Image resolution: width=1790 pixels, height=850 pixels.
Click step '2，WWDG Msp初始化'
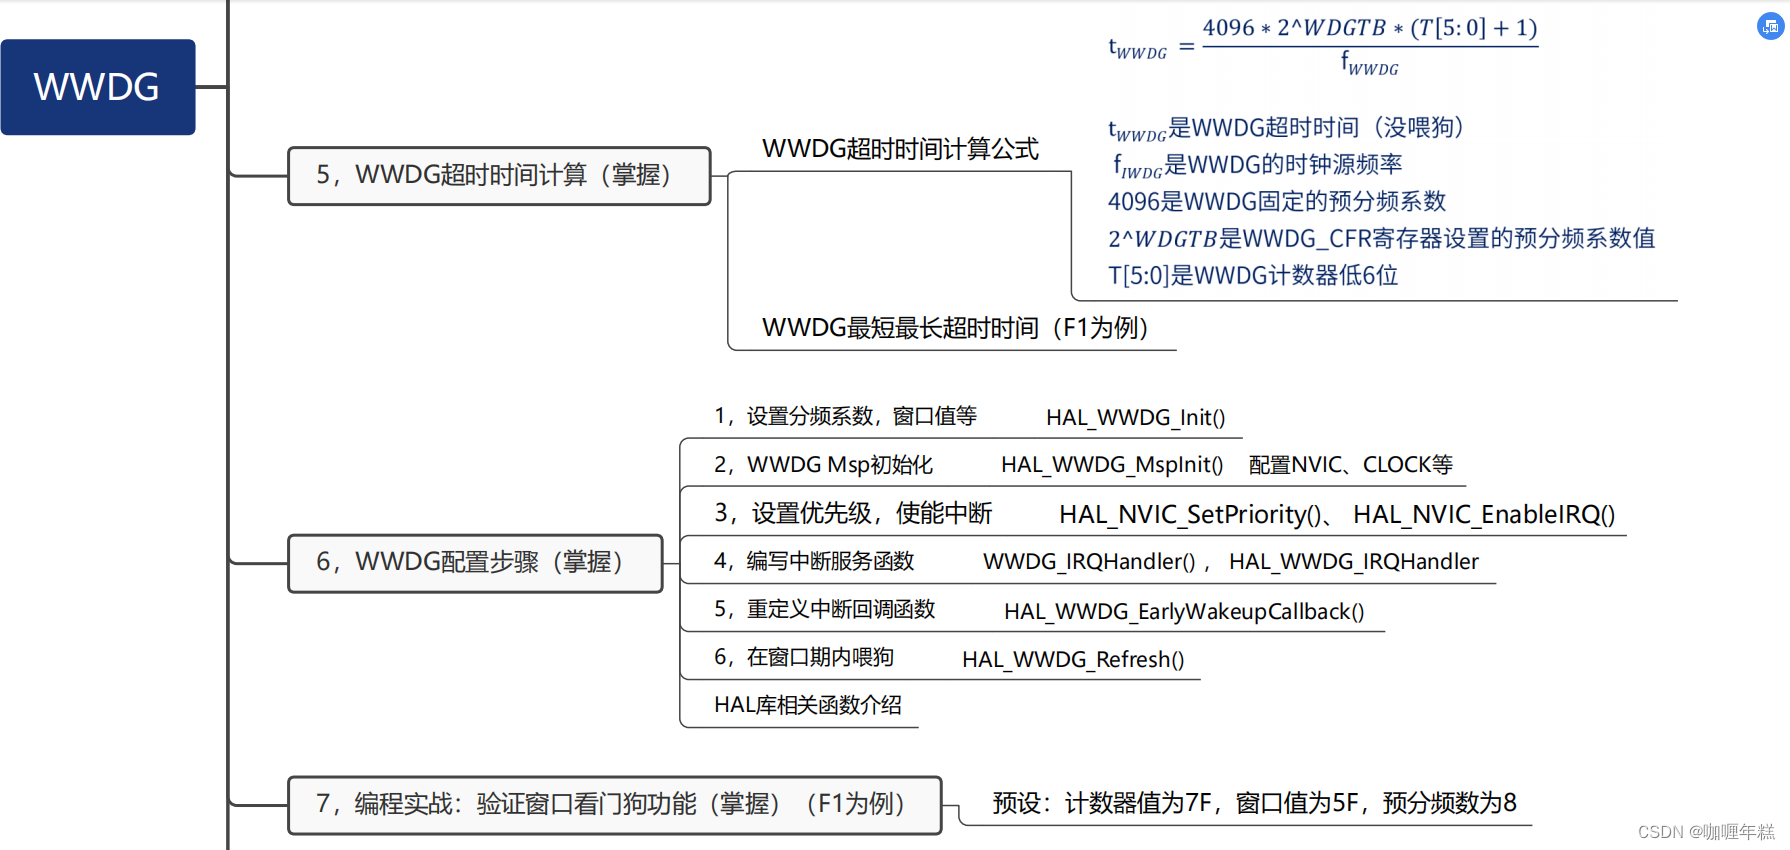point(823,465)
